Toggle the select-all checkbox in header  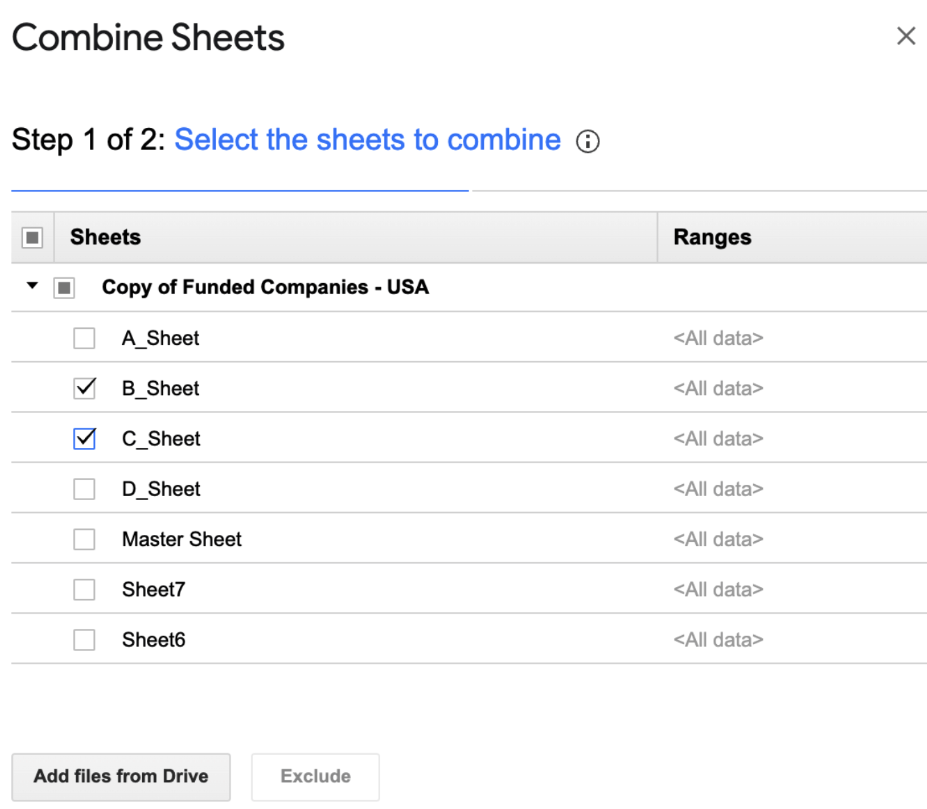click(x=30, y=236)
